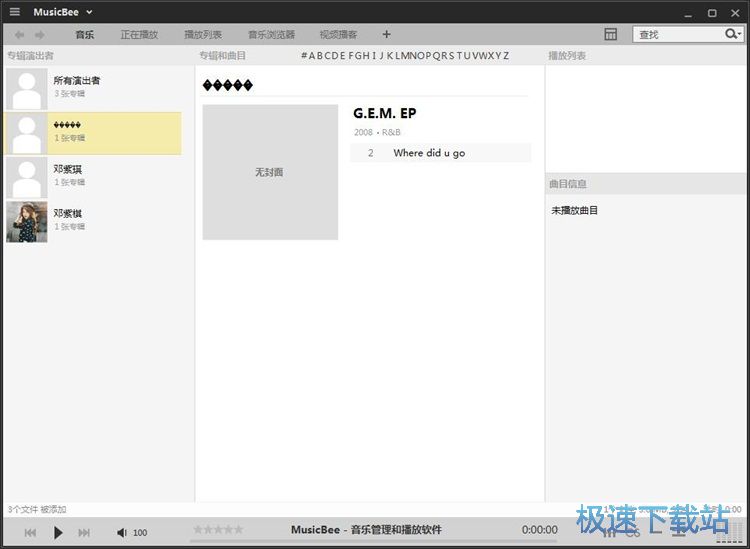Skip to next track
Image resolution: width=750 pixels, height=549 pixels.
pos(84,532)
